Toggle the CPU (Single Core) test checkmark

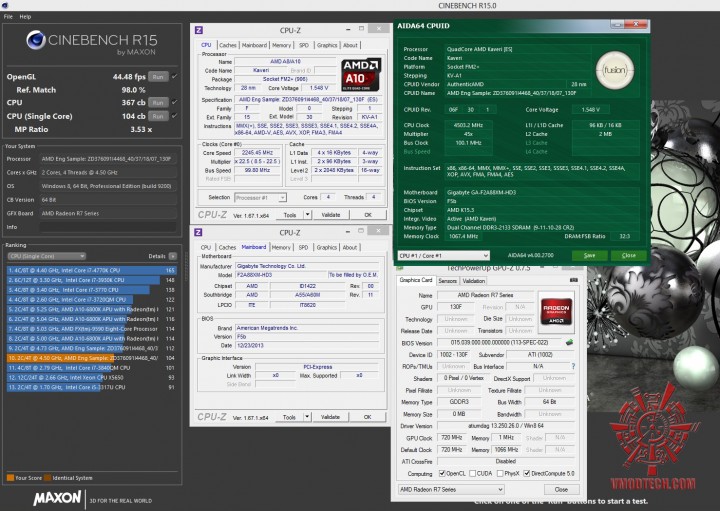174,116
